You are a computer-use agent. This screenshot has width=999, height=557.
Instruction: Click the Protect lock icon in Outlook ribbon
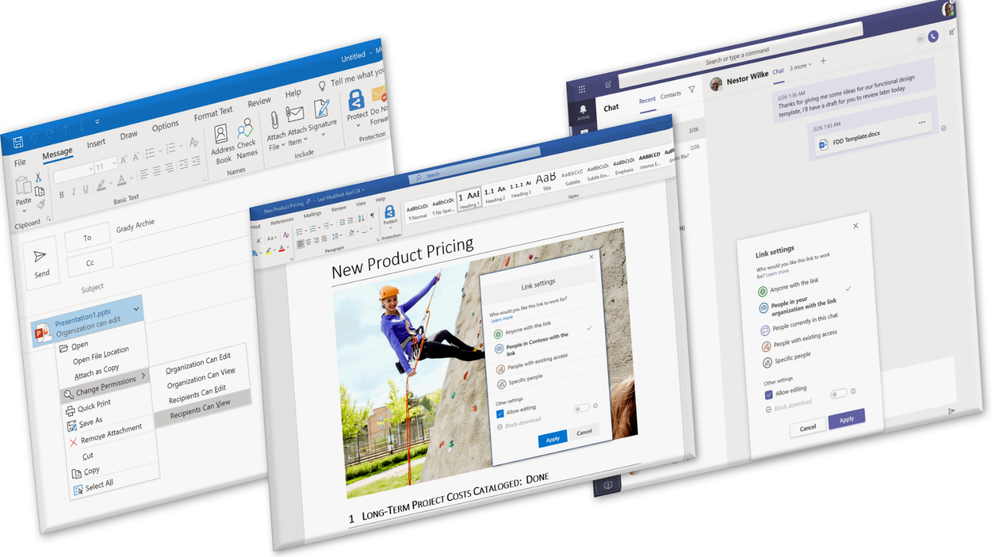(x=356, y=99)
